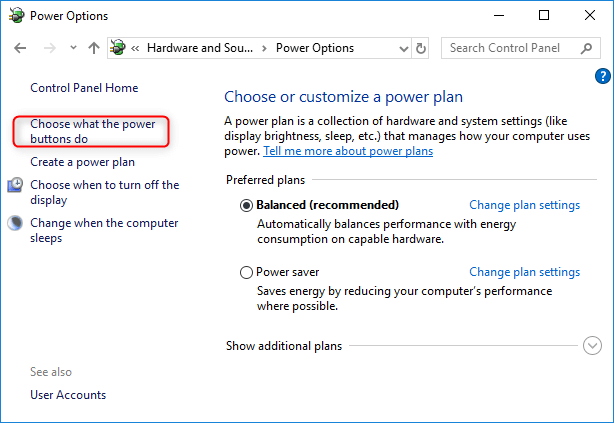Click the sleep moon icon
Image resolution: width=614 pixels, height=423 pixels.
click(x=16, y=223)
